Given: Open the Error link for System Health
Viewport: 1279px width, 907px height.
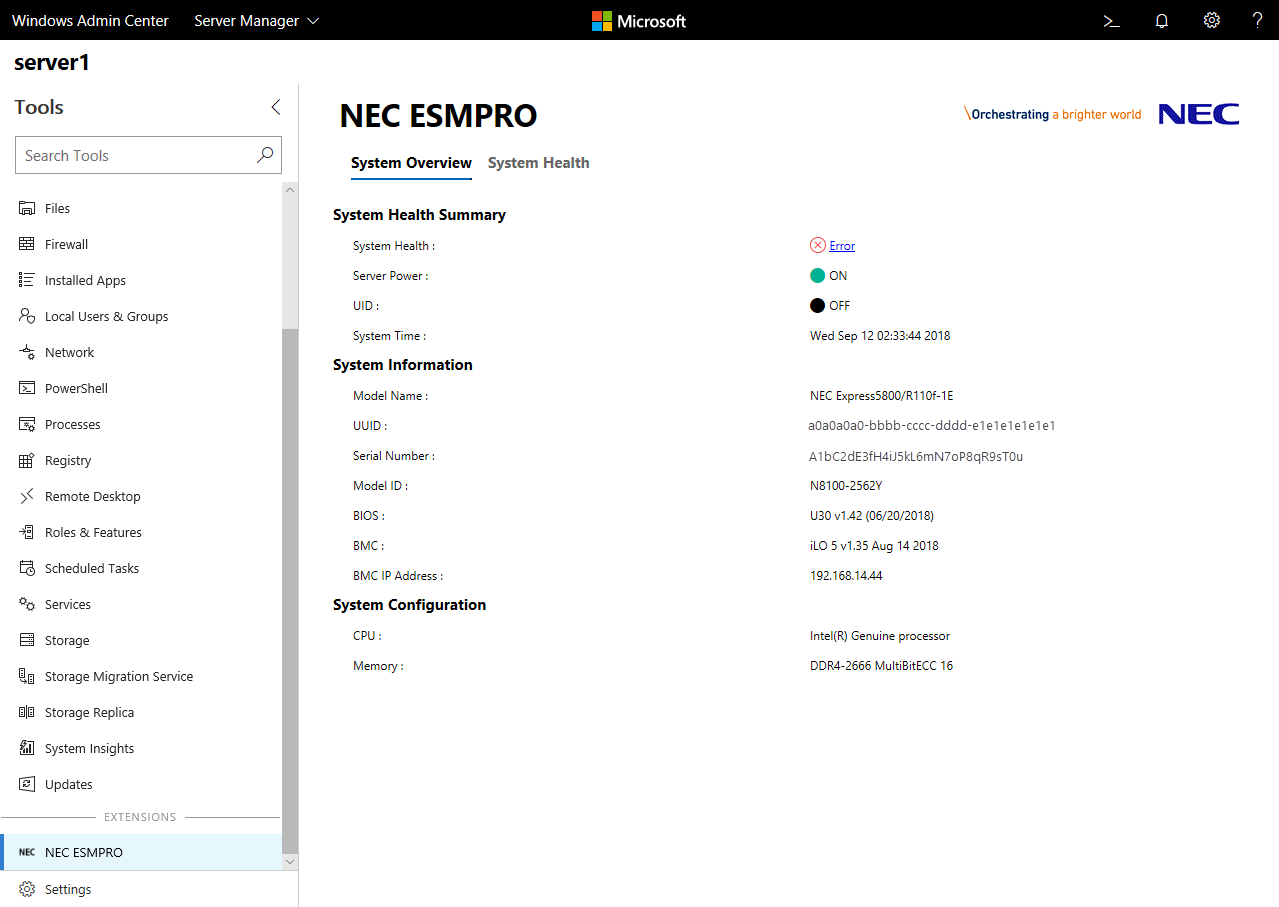Looking at the screenshot, I should tap(842, 246).
